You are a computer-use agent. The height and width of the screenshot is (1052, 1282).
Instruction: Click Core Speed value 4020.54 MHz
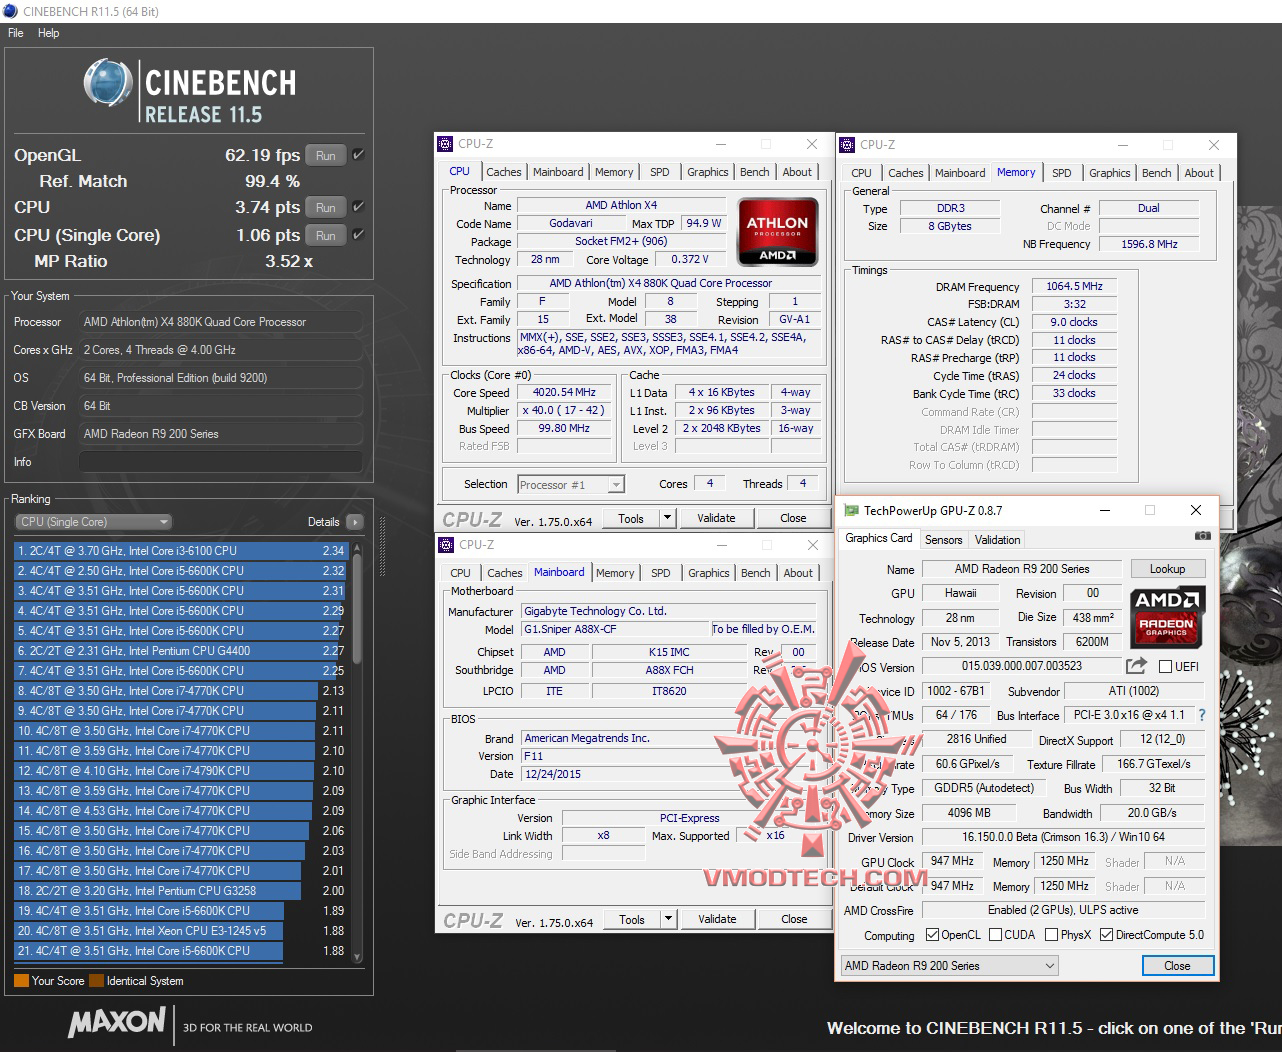565,393
